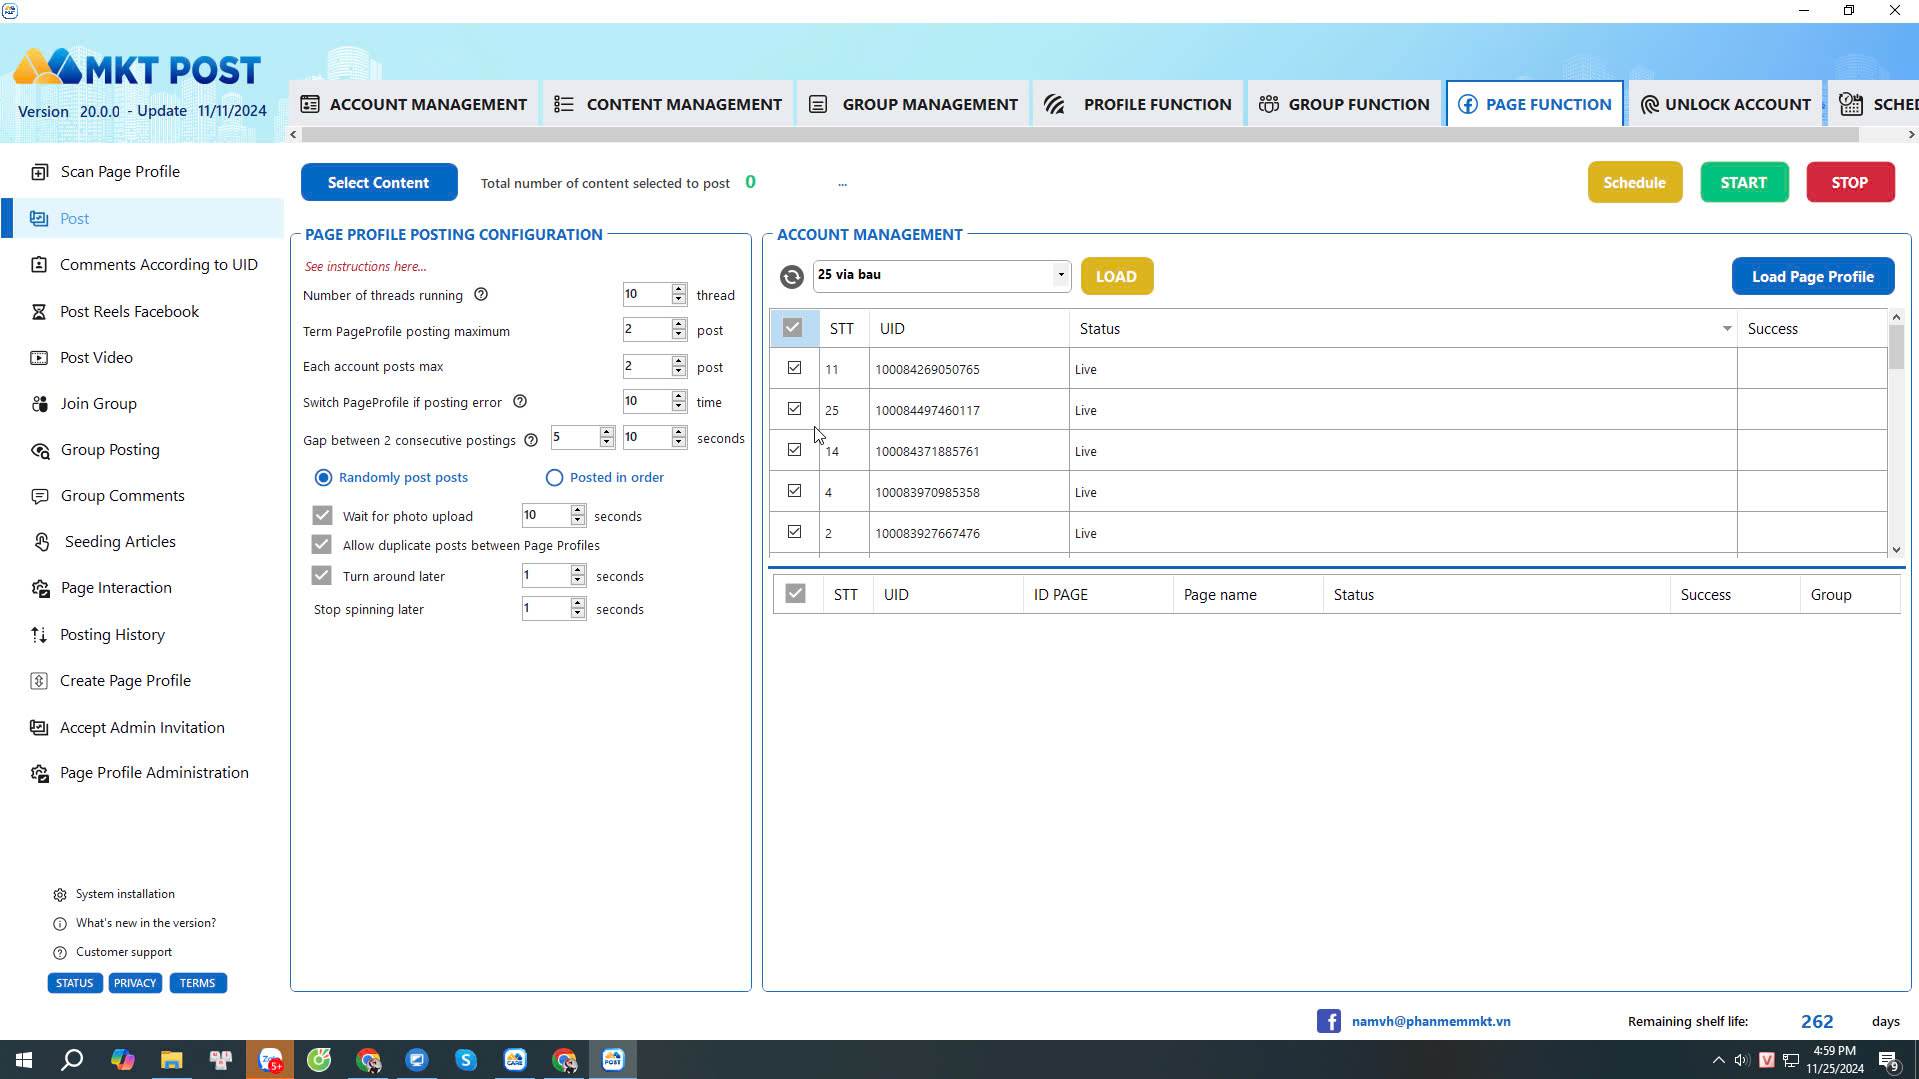Click help icon next to threads running
The width and height of the screenshot is (1919, 1079).
[481, 295]
